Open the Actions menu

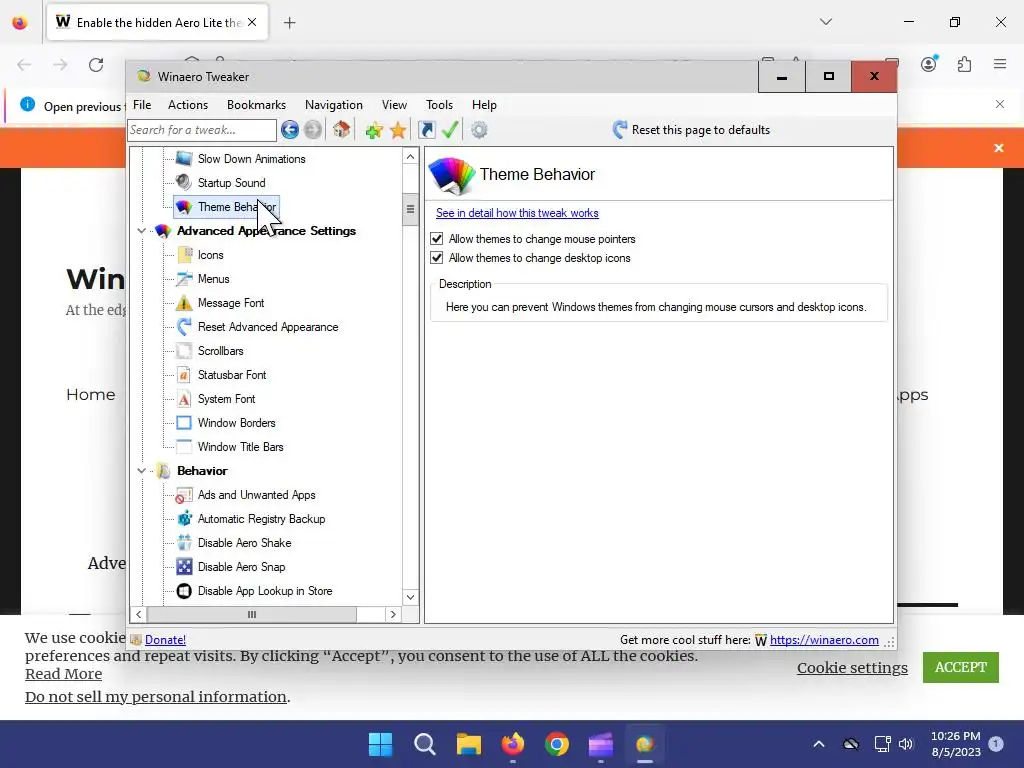pos(187,104)
